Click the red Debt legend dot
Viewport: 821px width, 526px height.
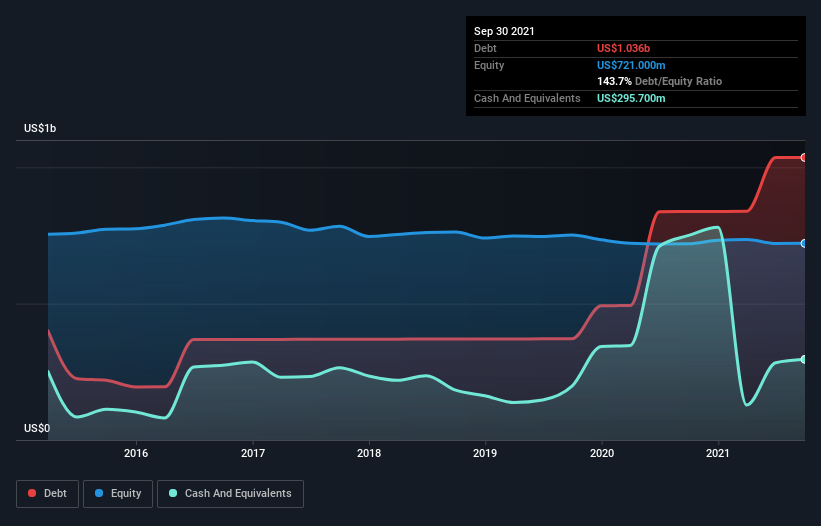coord(32,493)
